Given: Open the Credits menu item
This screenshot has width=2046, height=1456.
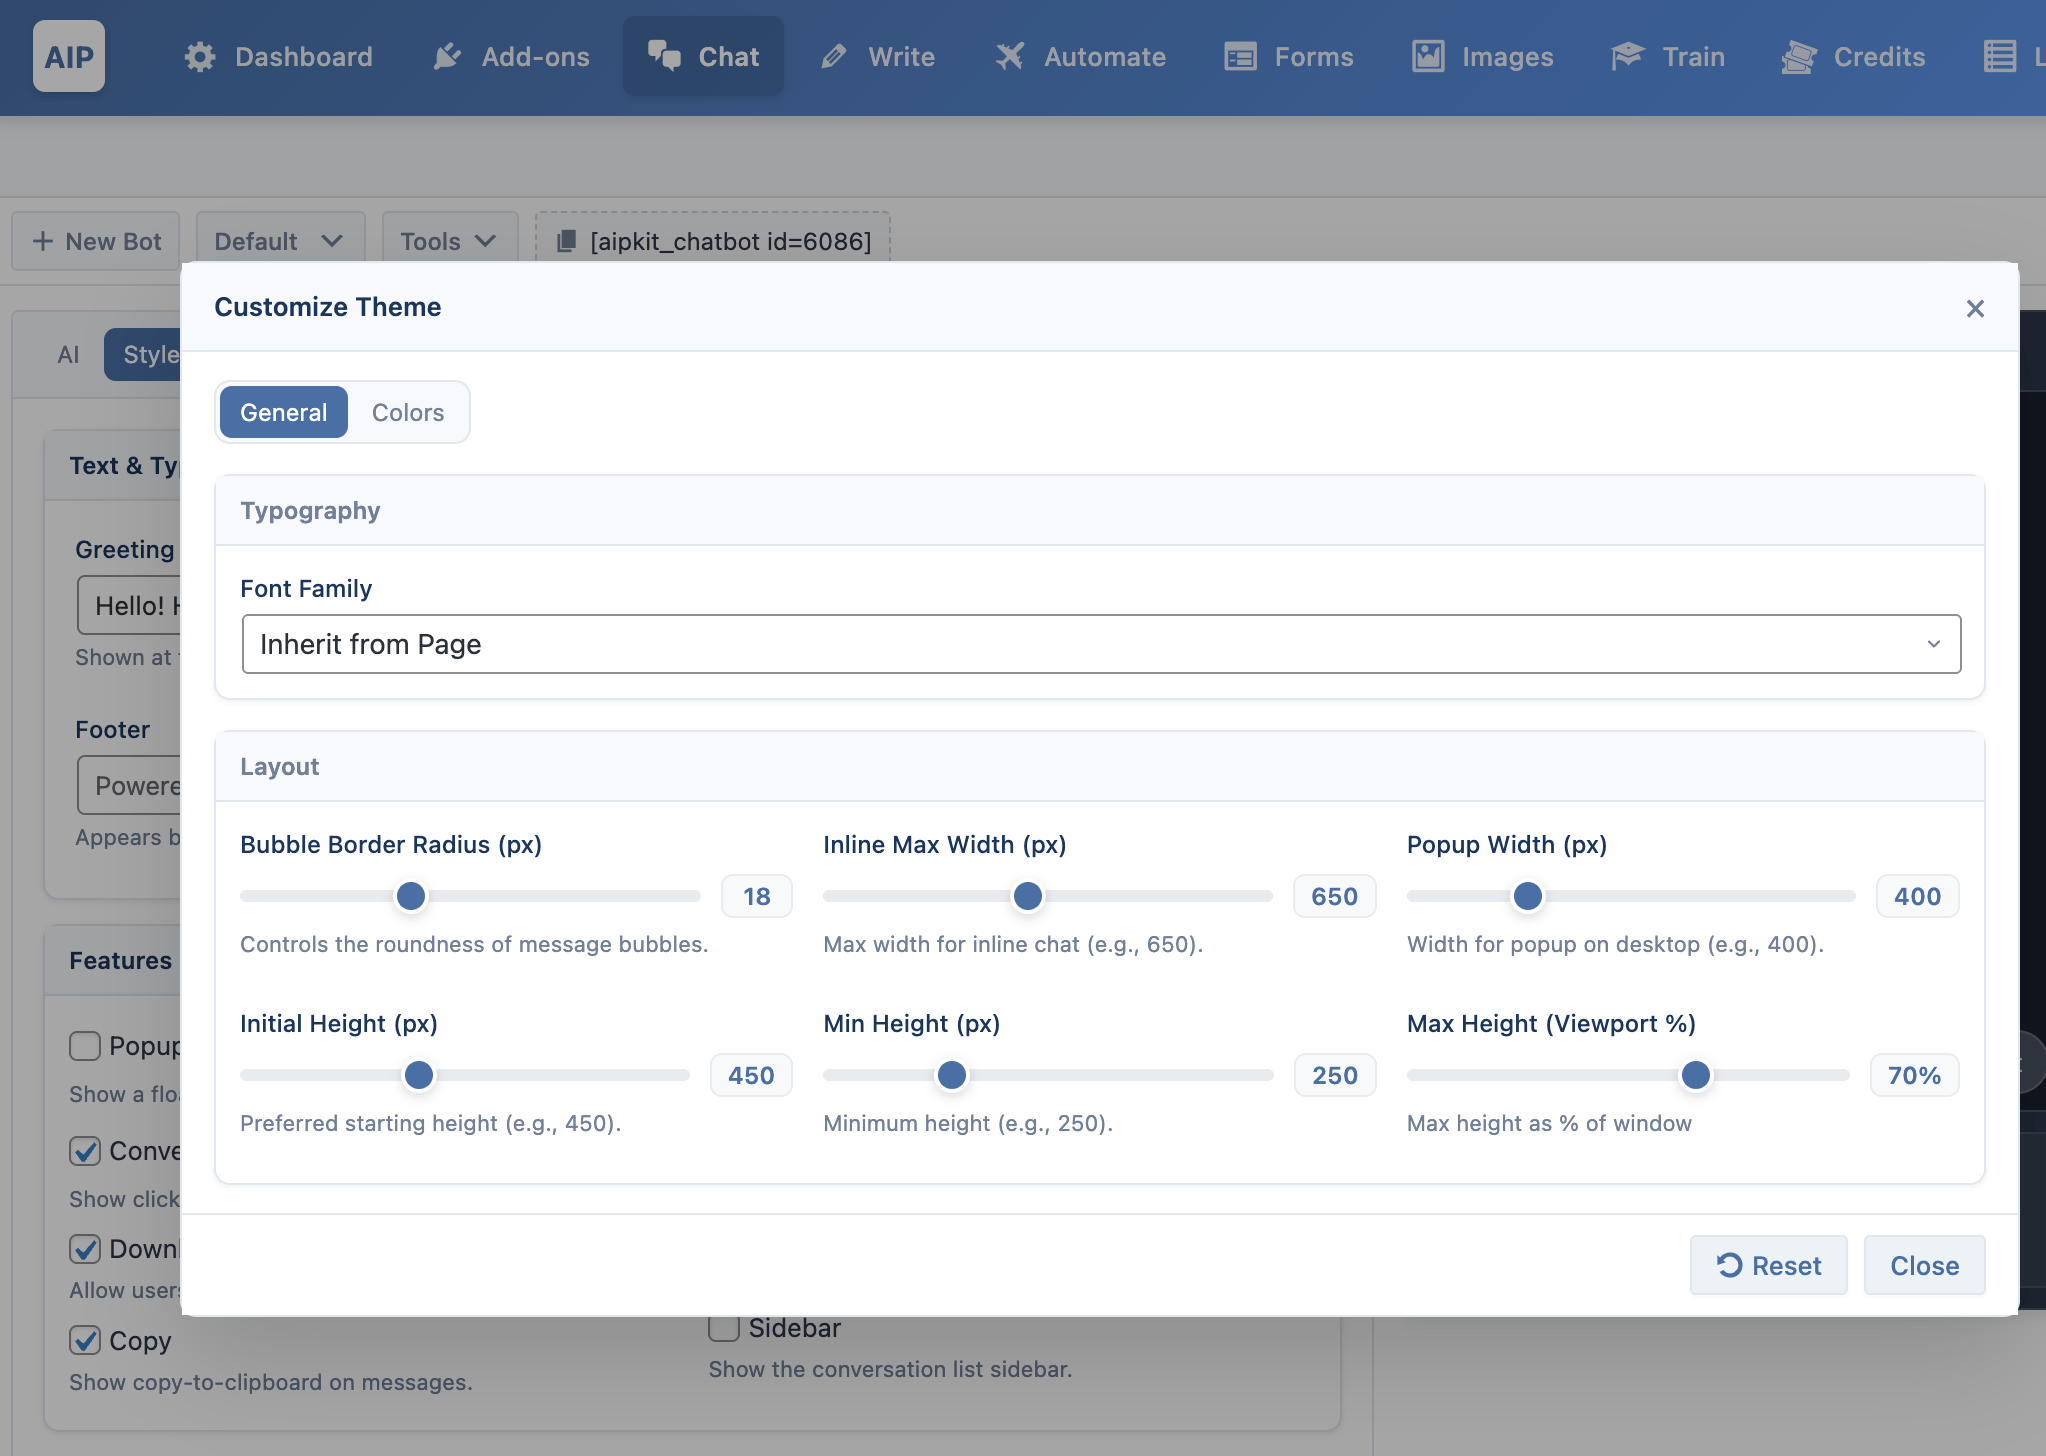Looking at the screenshot, I should [x=1853, y=57].
